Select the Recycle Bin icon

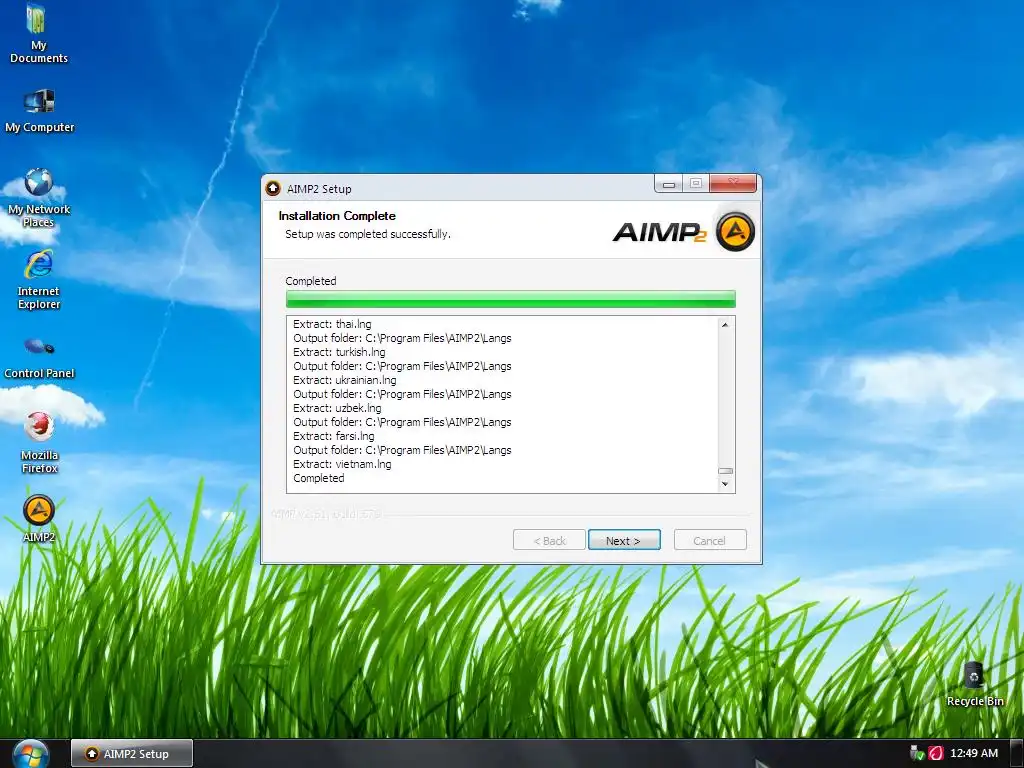974,684
